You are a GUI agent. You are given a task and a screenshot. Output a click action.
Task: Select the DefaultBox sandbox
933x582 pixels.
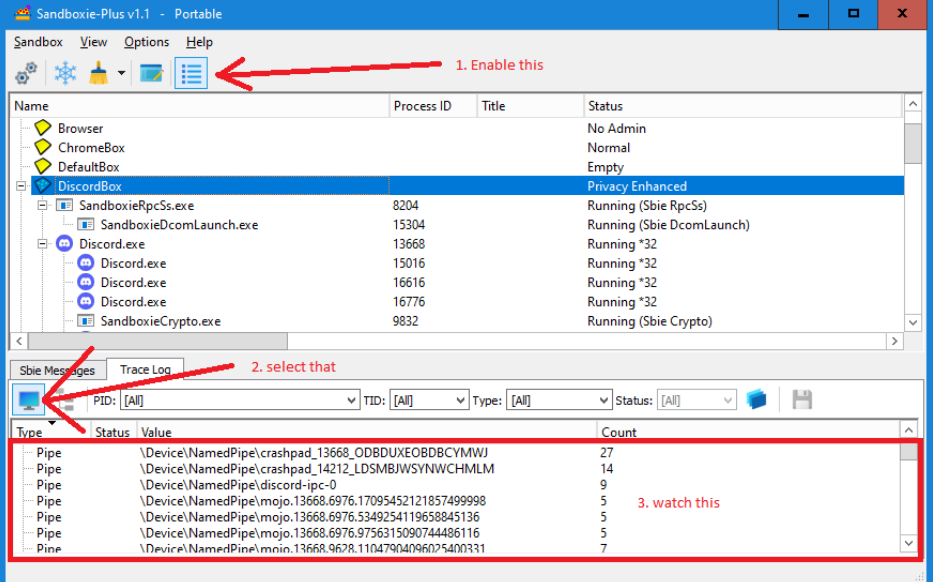(88, 167)
